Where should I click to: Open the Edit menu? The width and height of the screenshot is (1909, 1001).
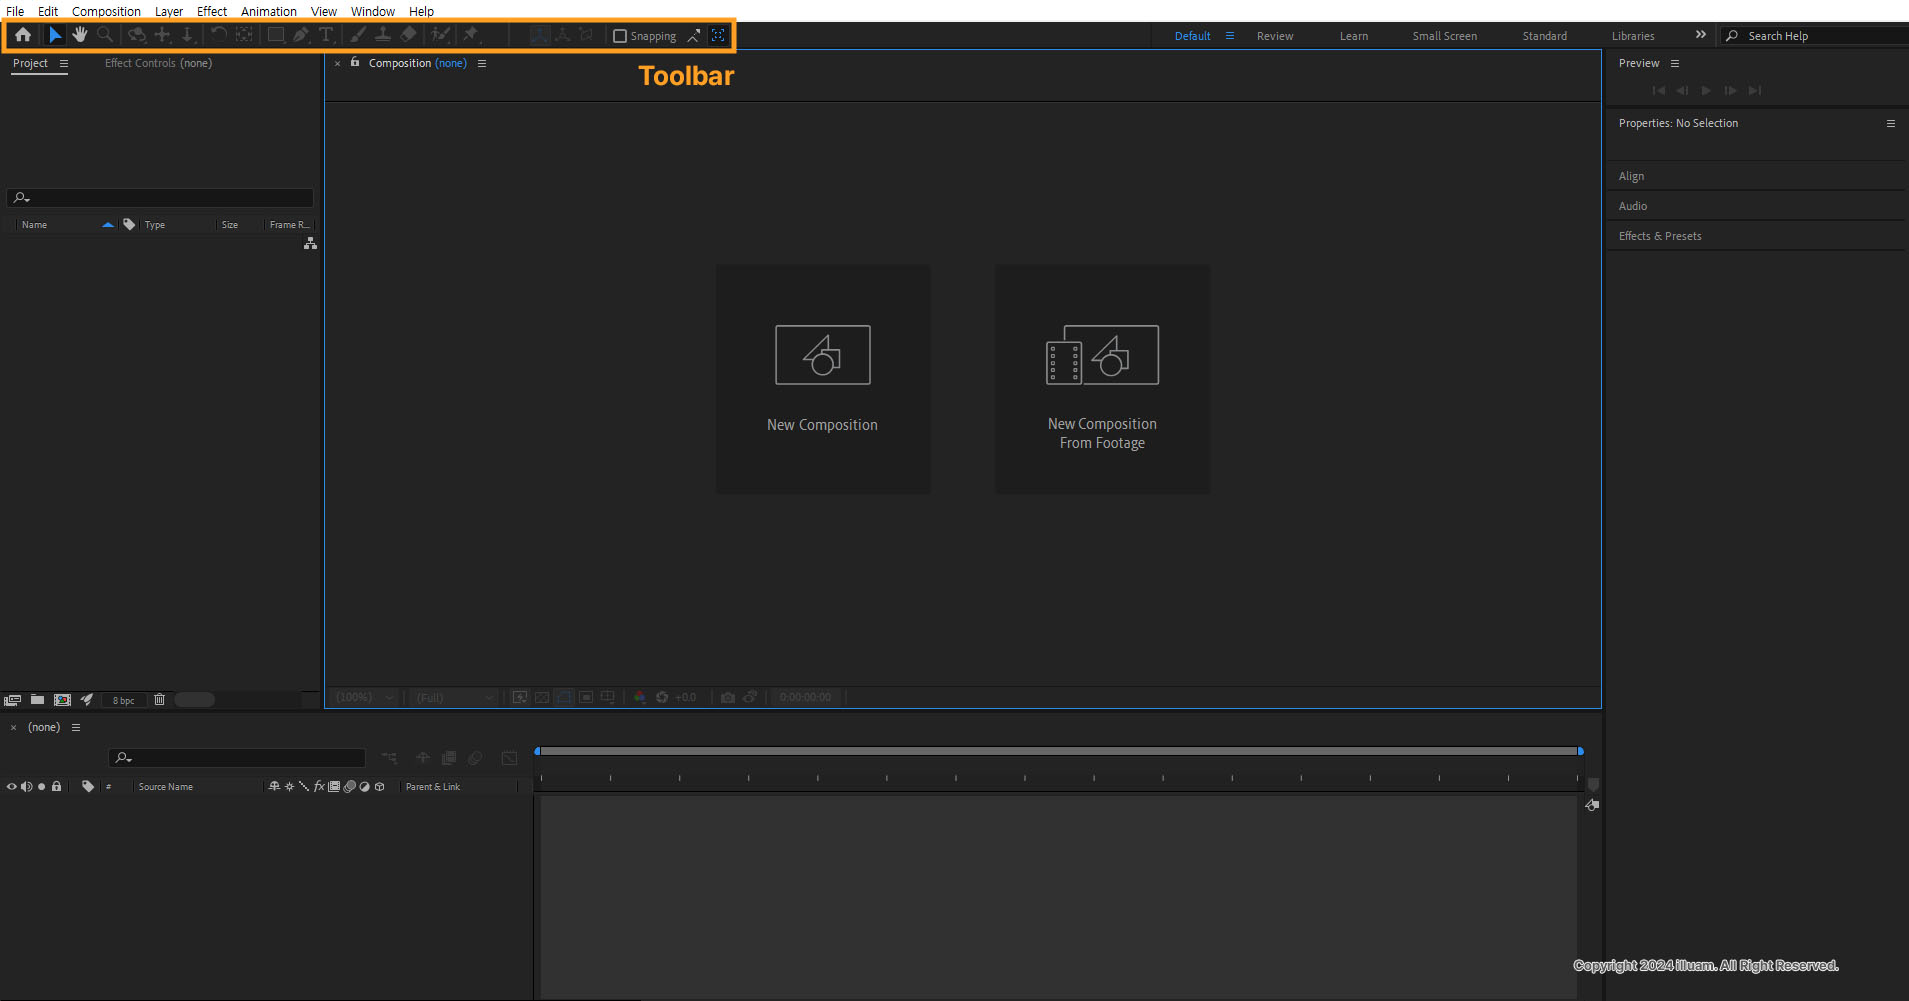[x=48, y=11]
